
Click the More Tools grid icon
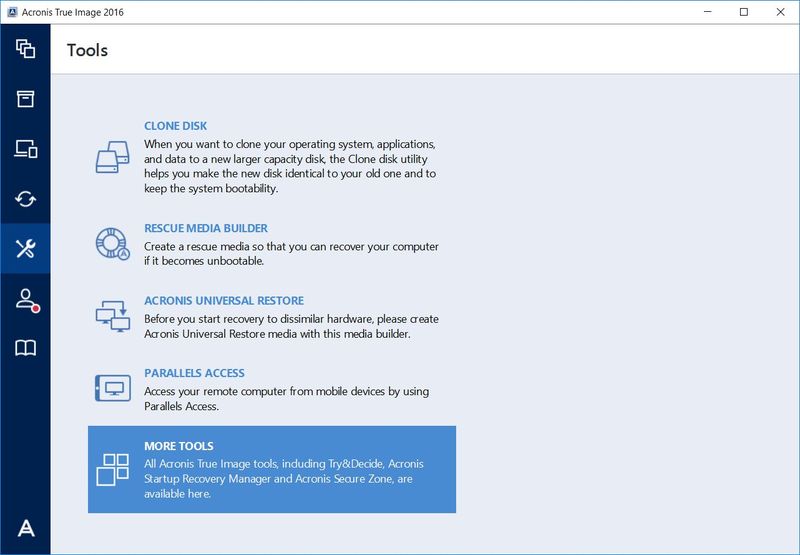click(112, 469)
